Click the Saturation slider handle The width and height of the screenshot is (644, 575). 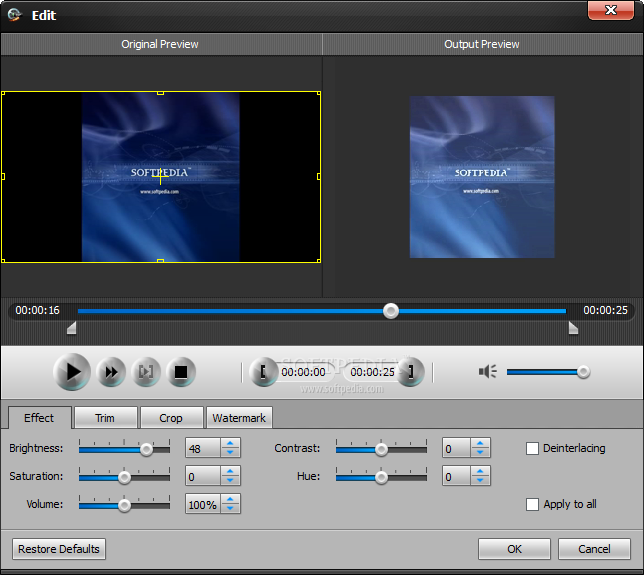124,477
